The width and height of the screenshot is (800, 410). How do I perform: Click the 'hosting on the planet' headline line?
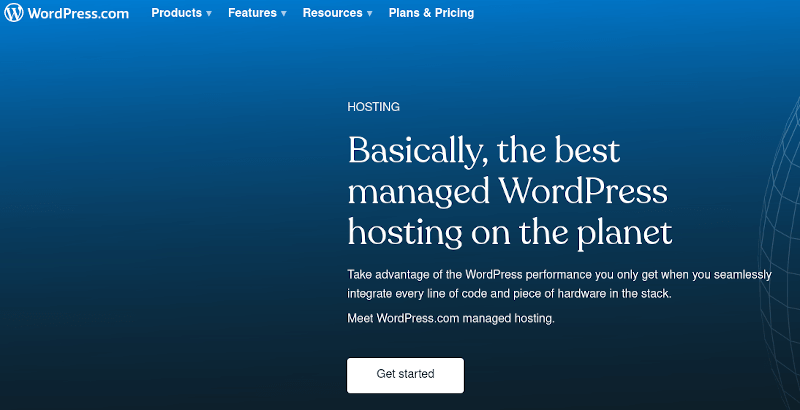pos(510,234)
